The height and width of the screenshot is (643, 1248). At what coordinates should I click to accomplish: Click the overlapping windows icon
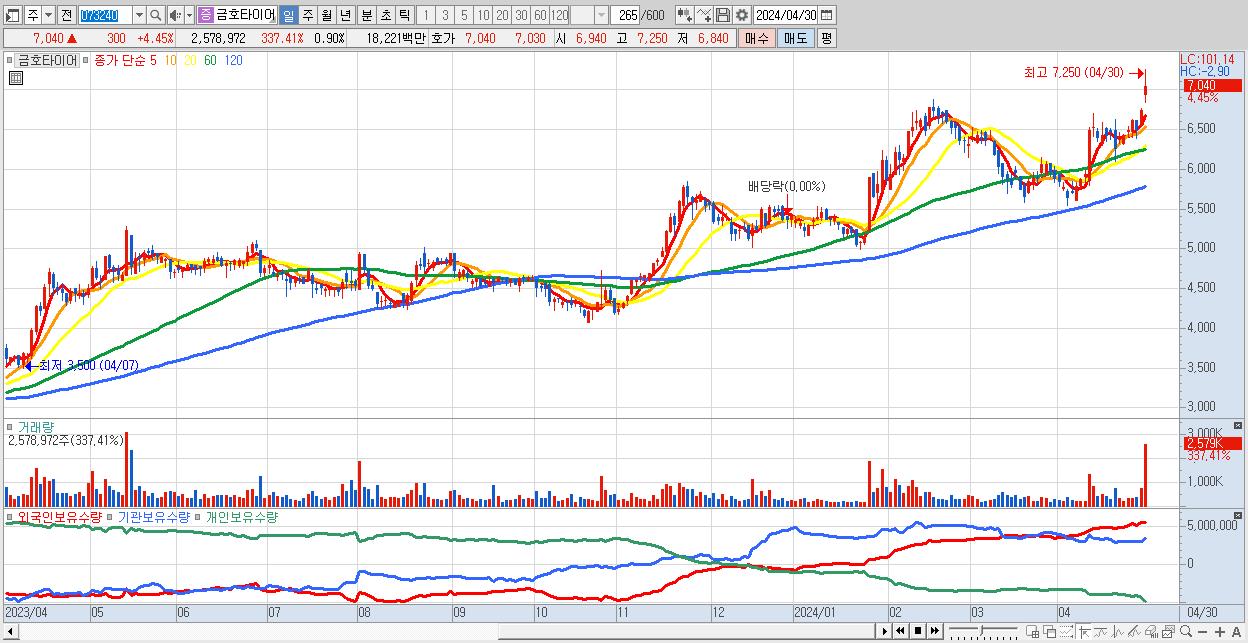pos(1050,631)
